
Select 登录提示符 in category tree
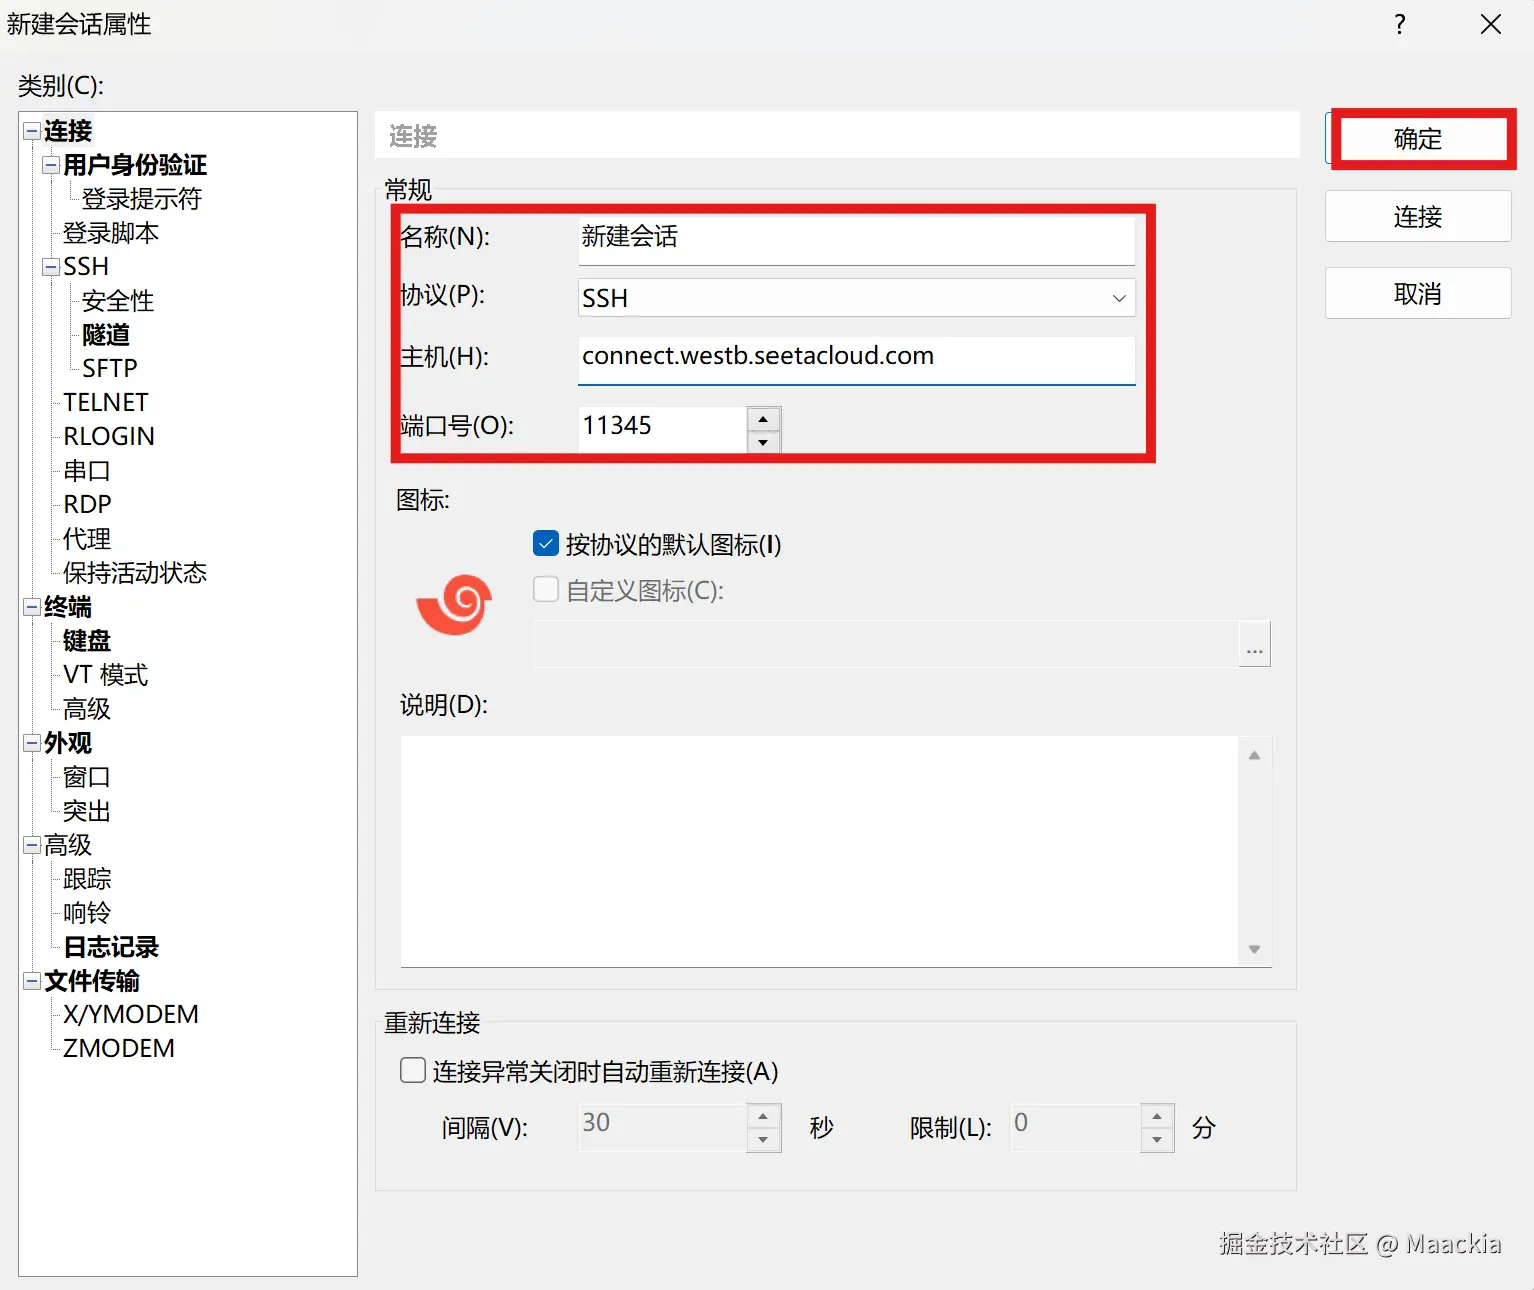142,199
